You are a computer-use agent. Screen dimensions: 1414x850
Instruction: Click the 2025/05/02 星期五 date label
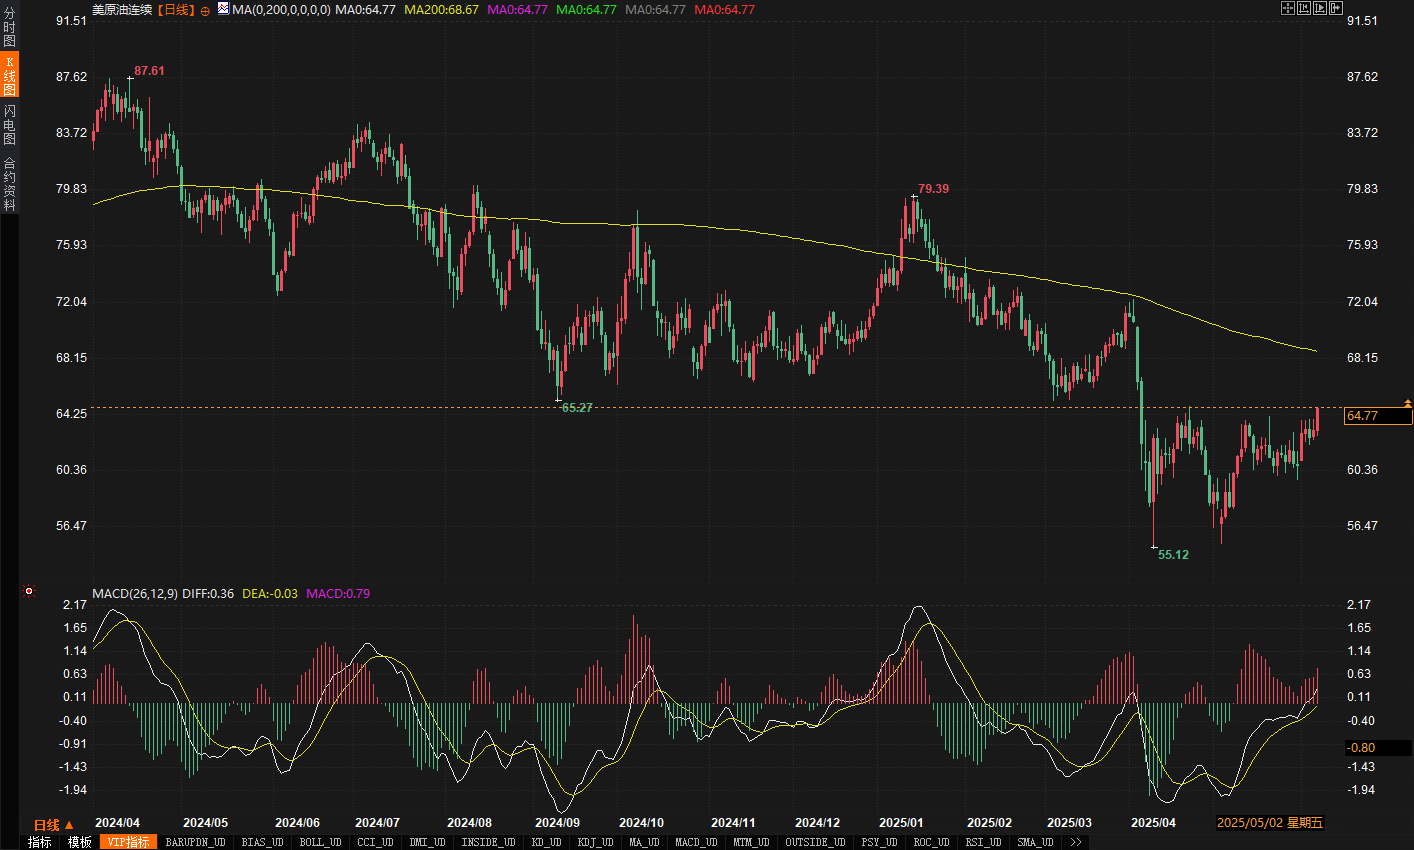[x=1270, y=823]
